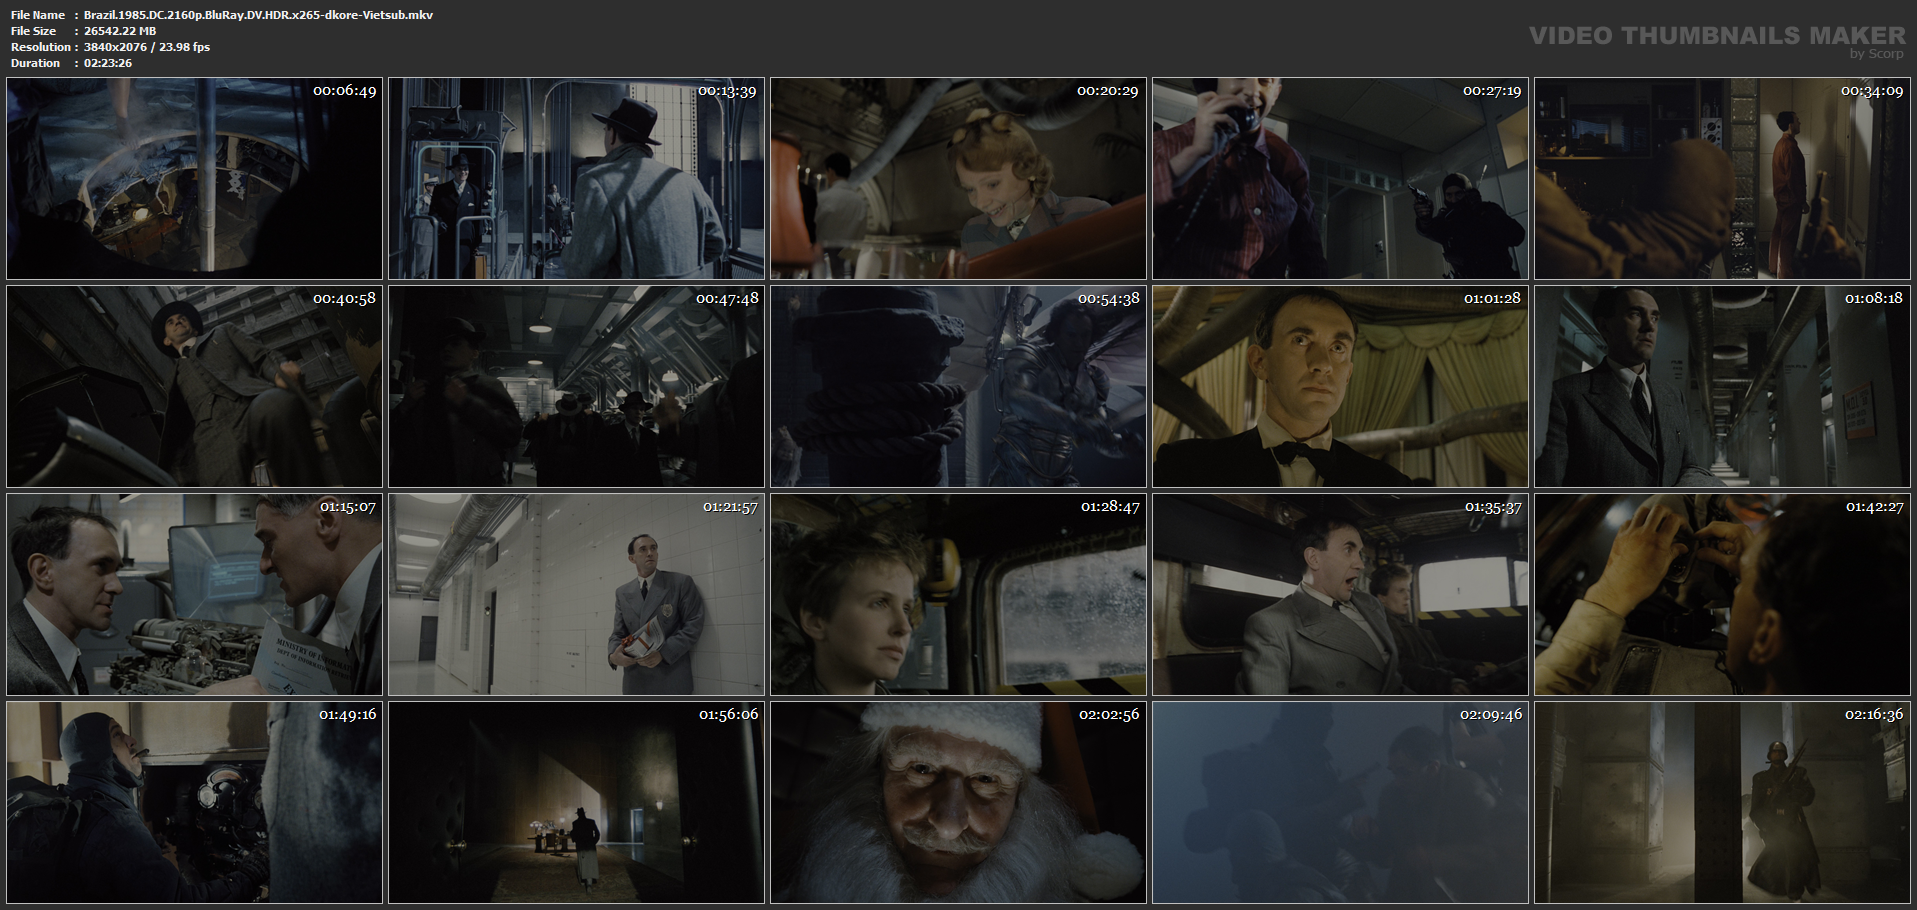The height and width of the screenshot is (910, 1917).
Task: Click the resolution value 3840x2076 / 23.98 fps
Action: (147, 47)
